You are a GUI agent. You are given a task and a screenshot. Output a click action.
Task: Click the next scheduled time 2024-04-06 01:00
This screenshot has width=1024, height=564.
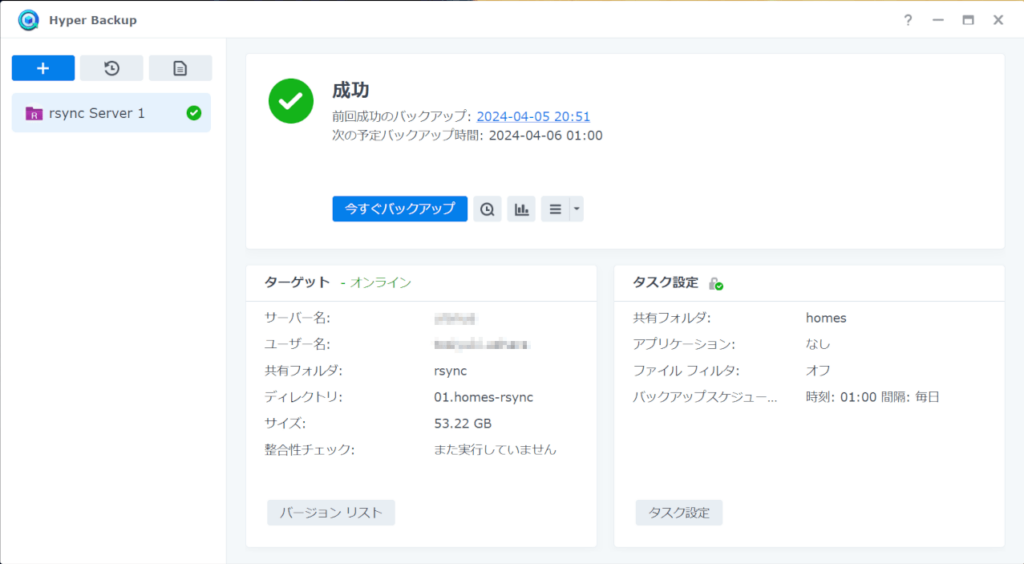[x=545, y=136]
